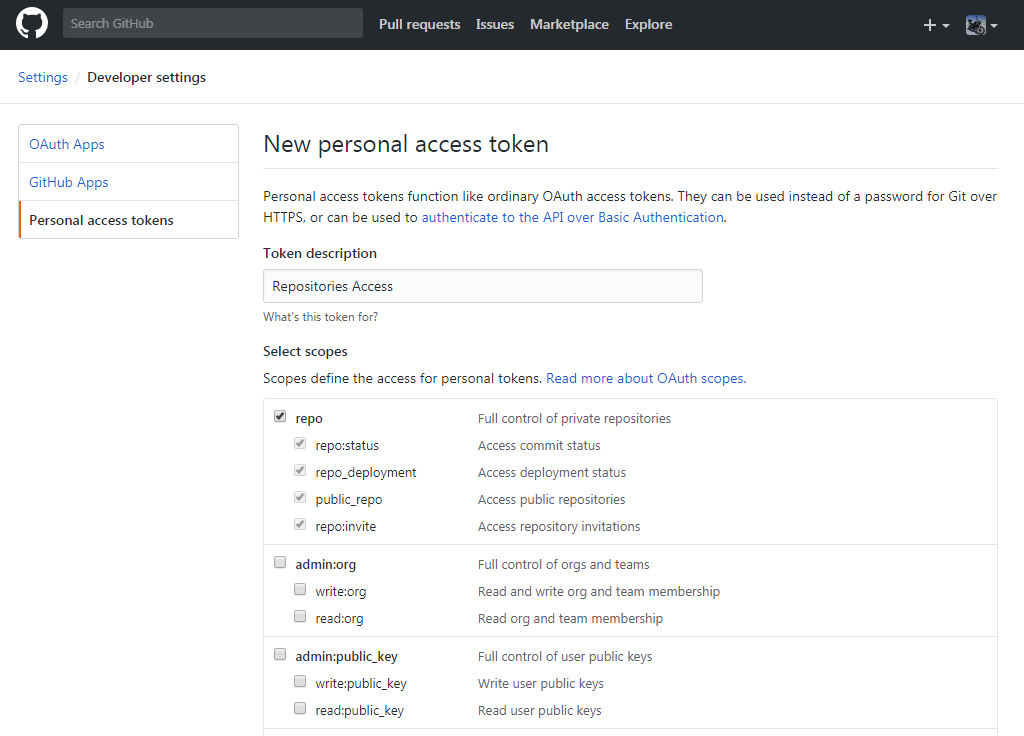Click inside the Token description field
The height and width of the screenshot is (736, 1024).
click(x=482, y=285)
